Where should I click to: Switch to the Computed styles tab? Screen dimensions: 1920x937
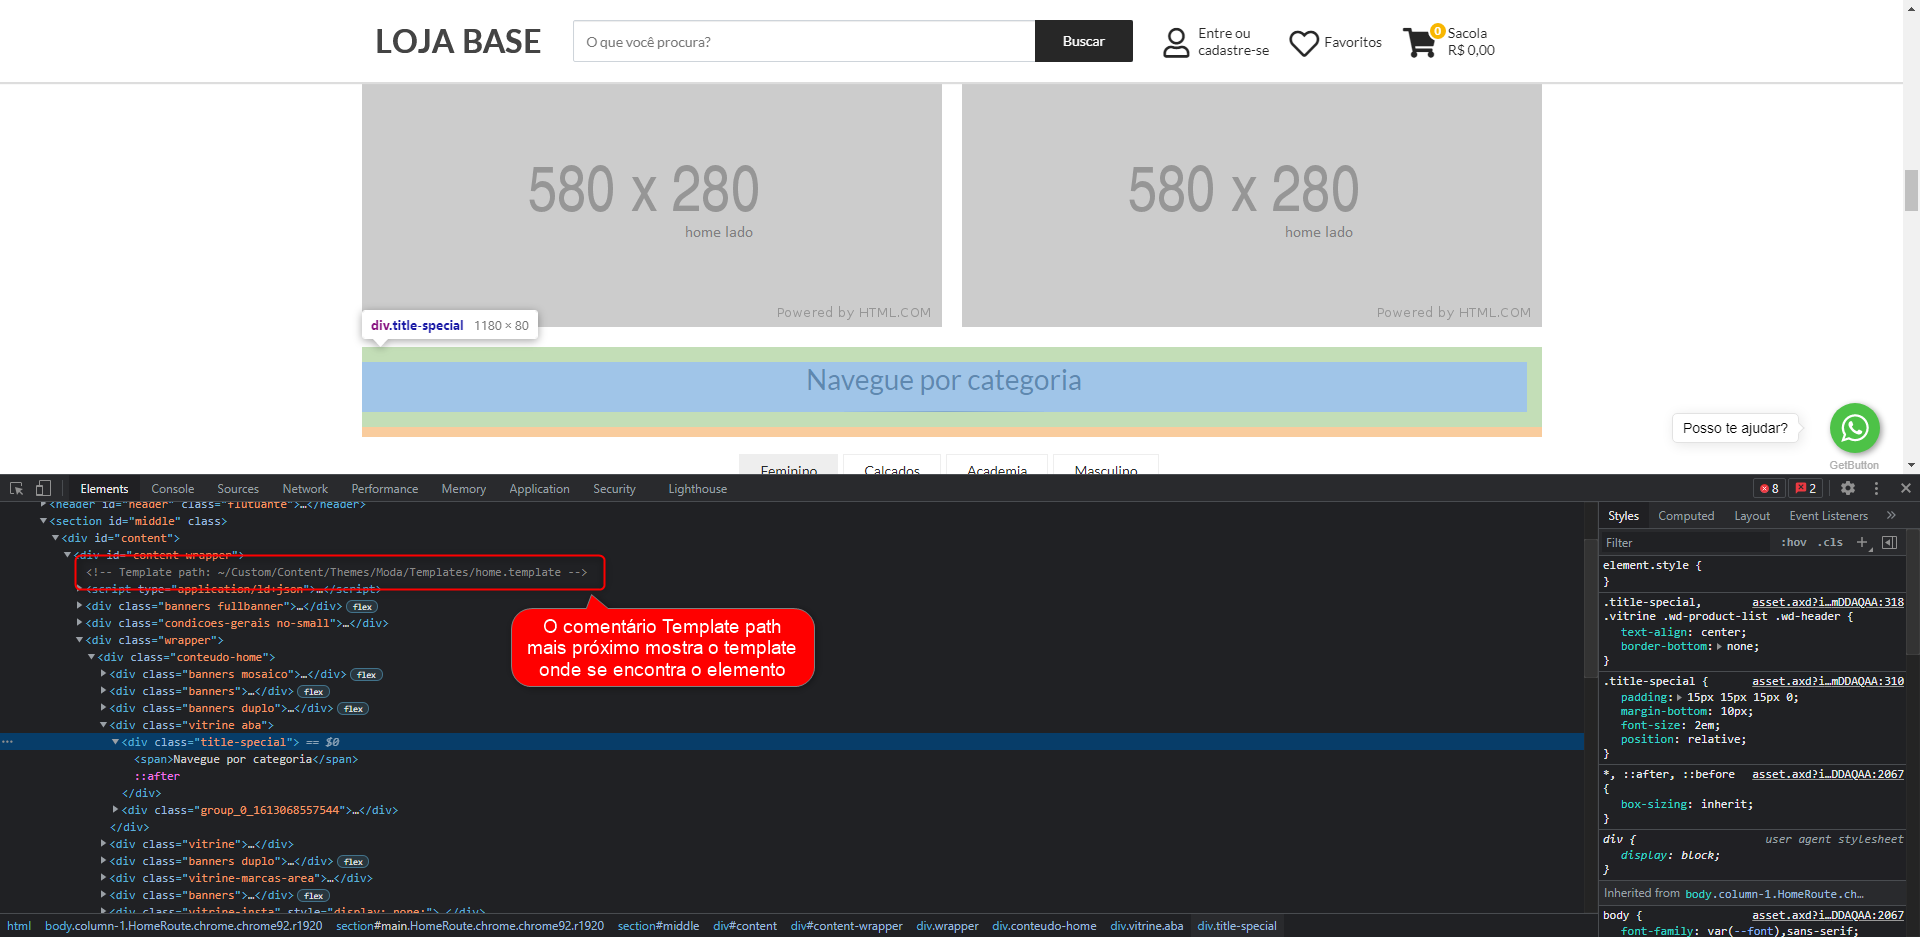click(x=1686, y=516)
